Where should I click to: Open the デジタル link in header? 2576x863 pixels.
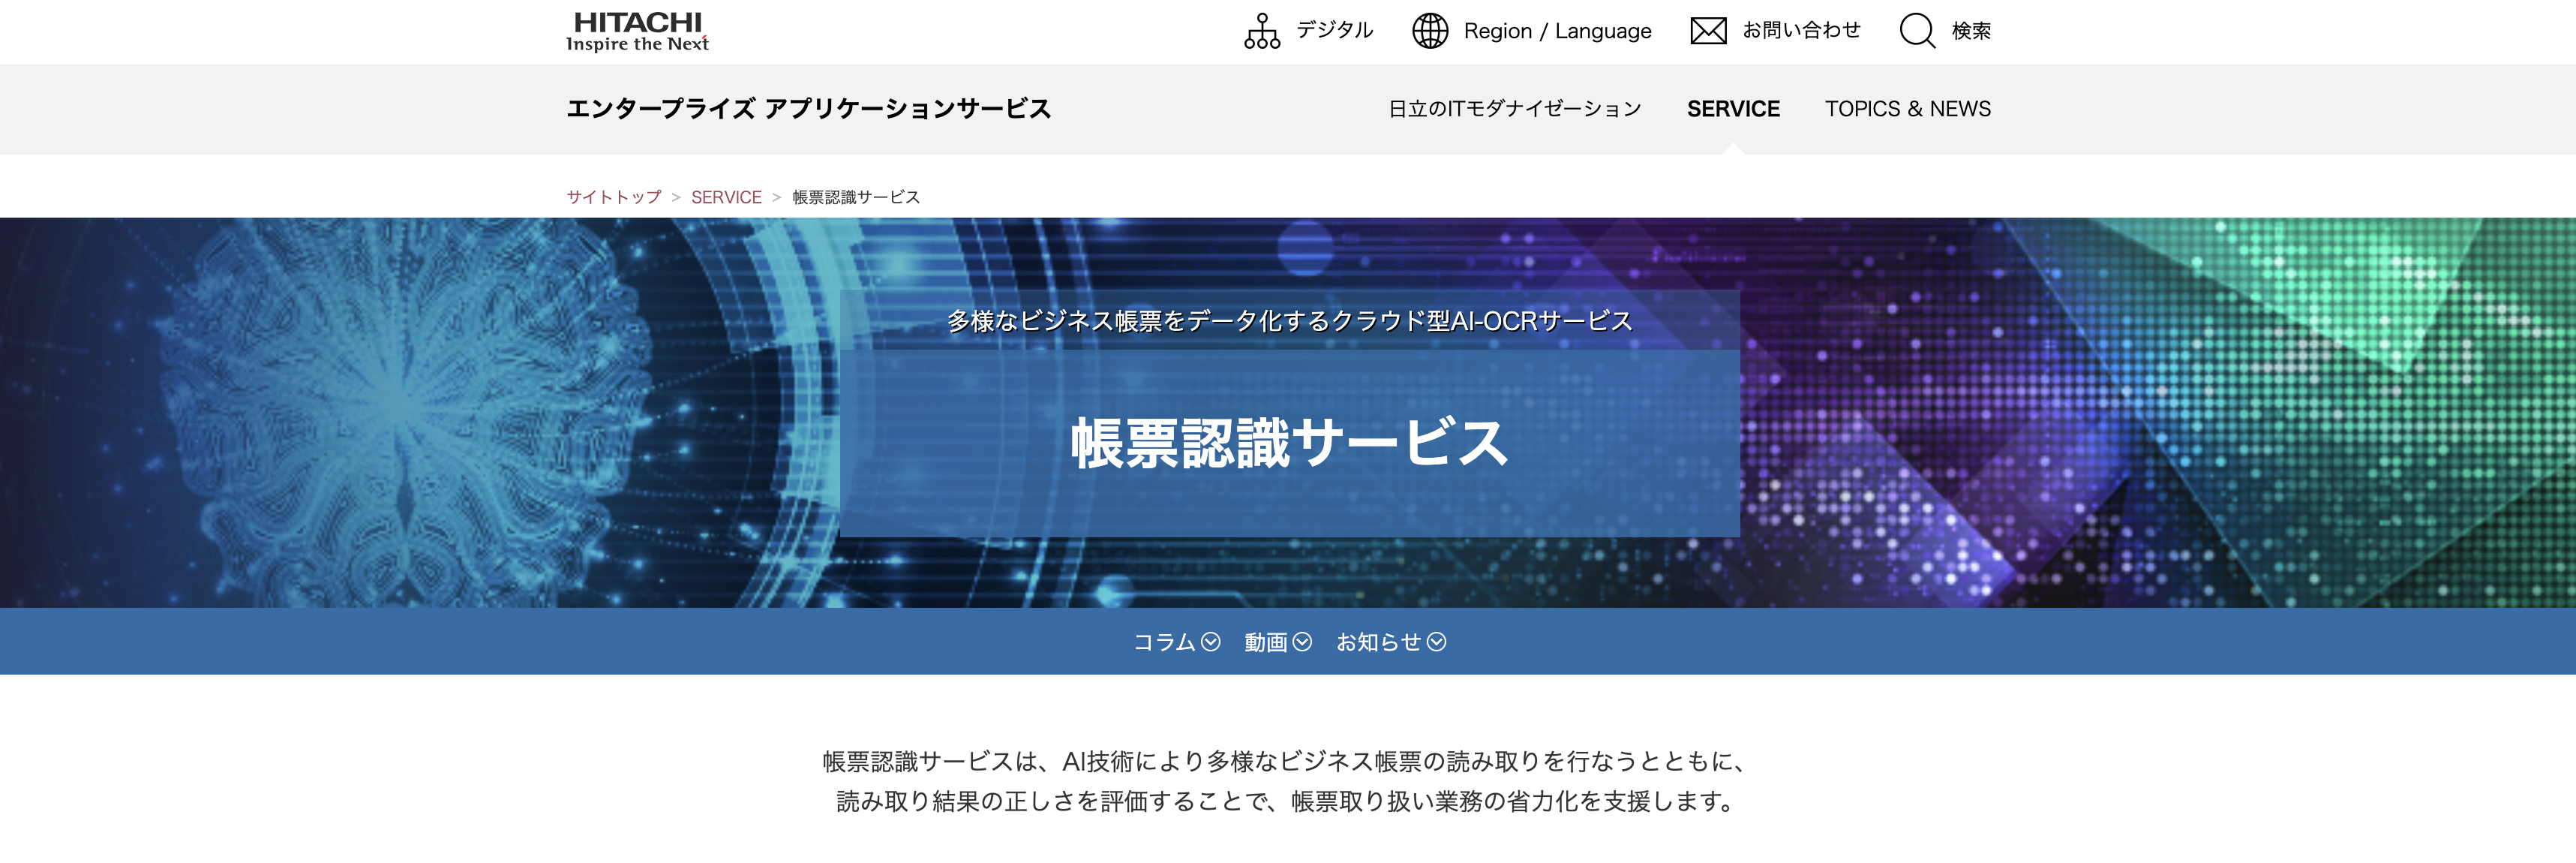click(x=1335, y=31)
